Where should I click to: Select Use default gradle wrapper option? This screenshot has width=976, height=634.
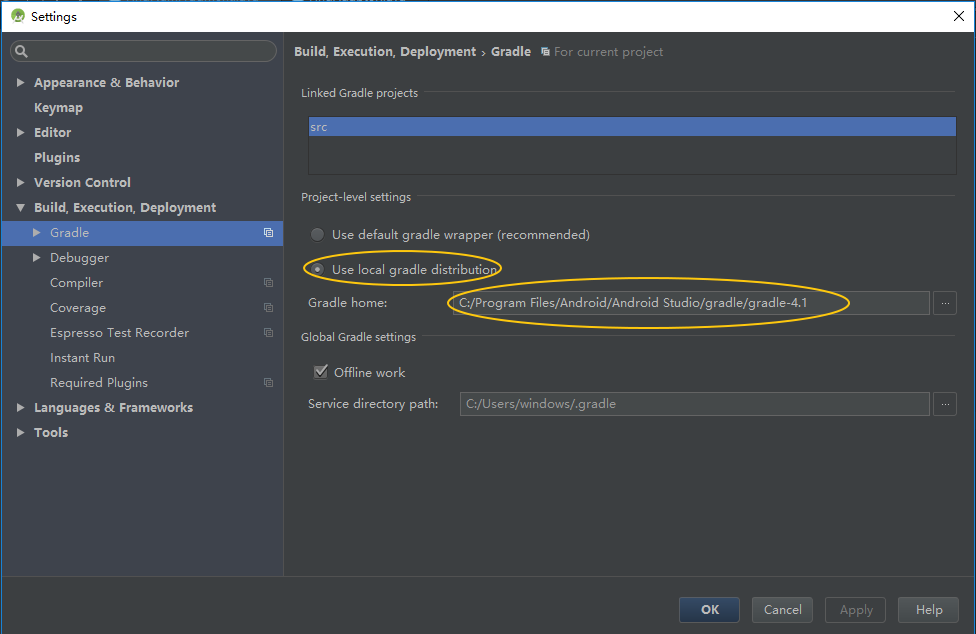(x=317, y=235)
